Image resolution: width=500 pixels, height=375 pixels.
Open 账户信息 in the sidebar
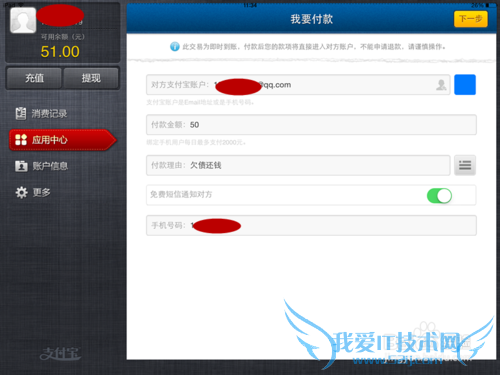point(42,166)
